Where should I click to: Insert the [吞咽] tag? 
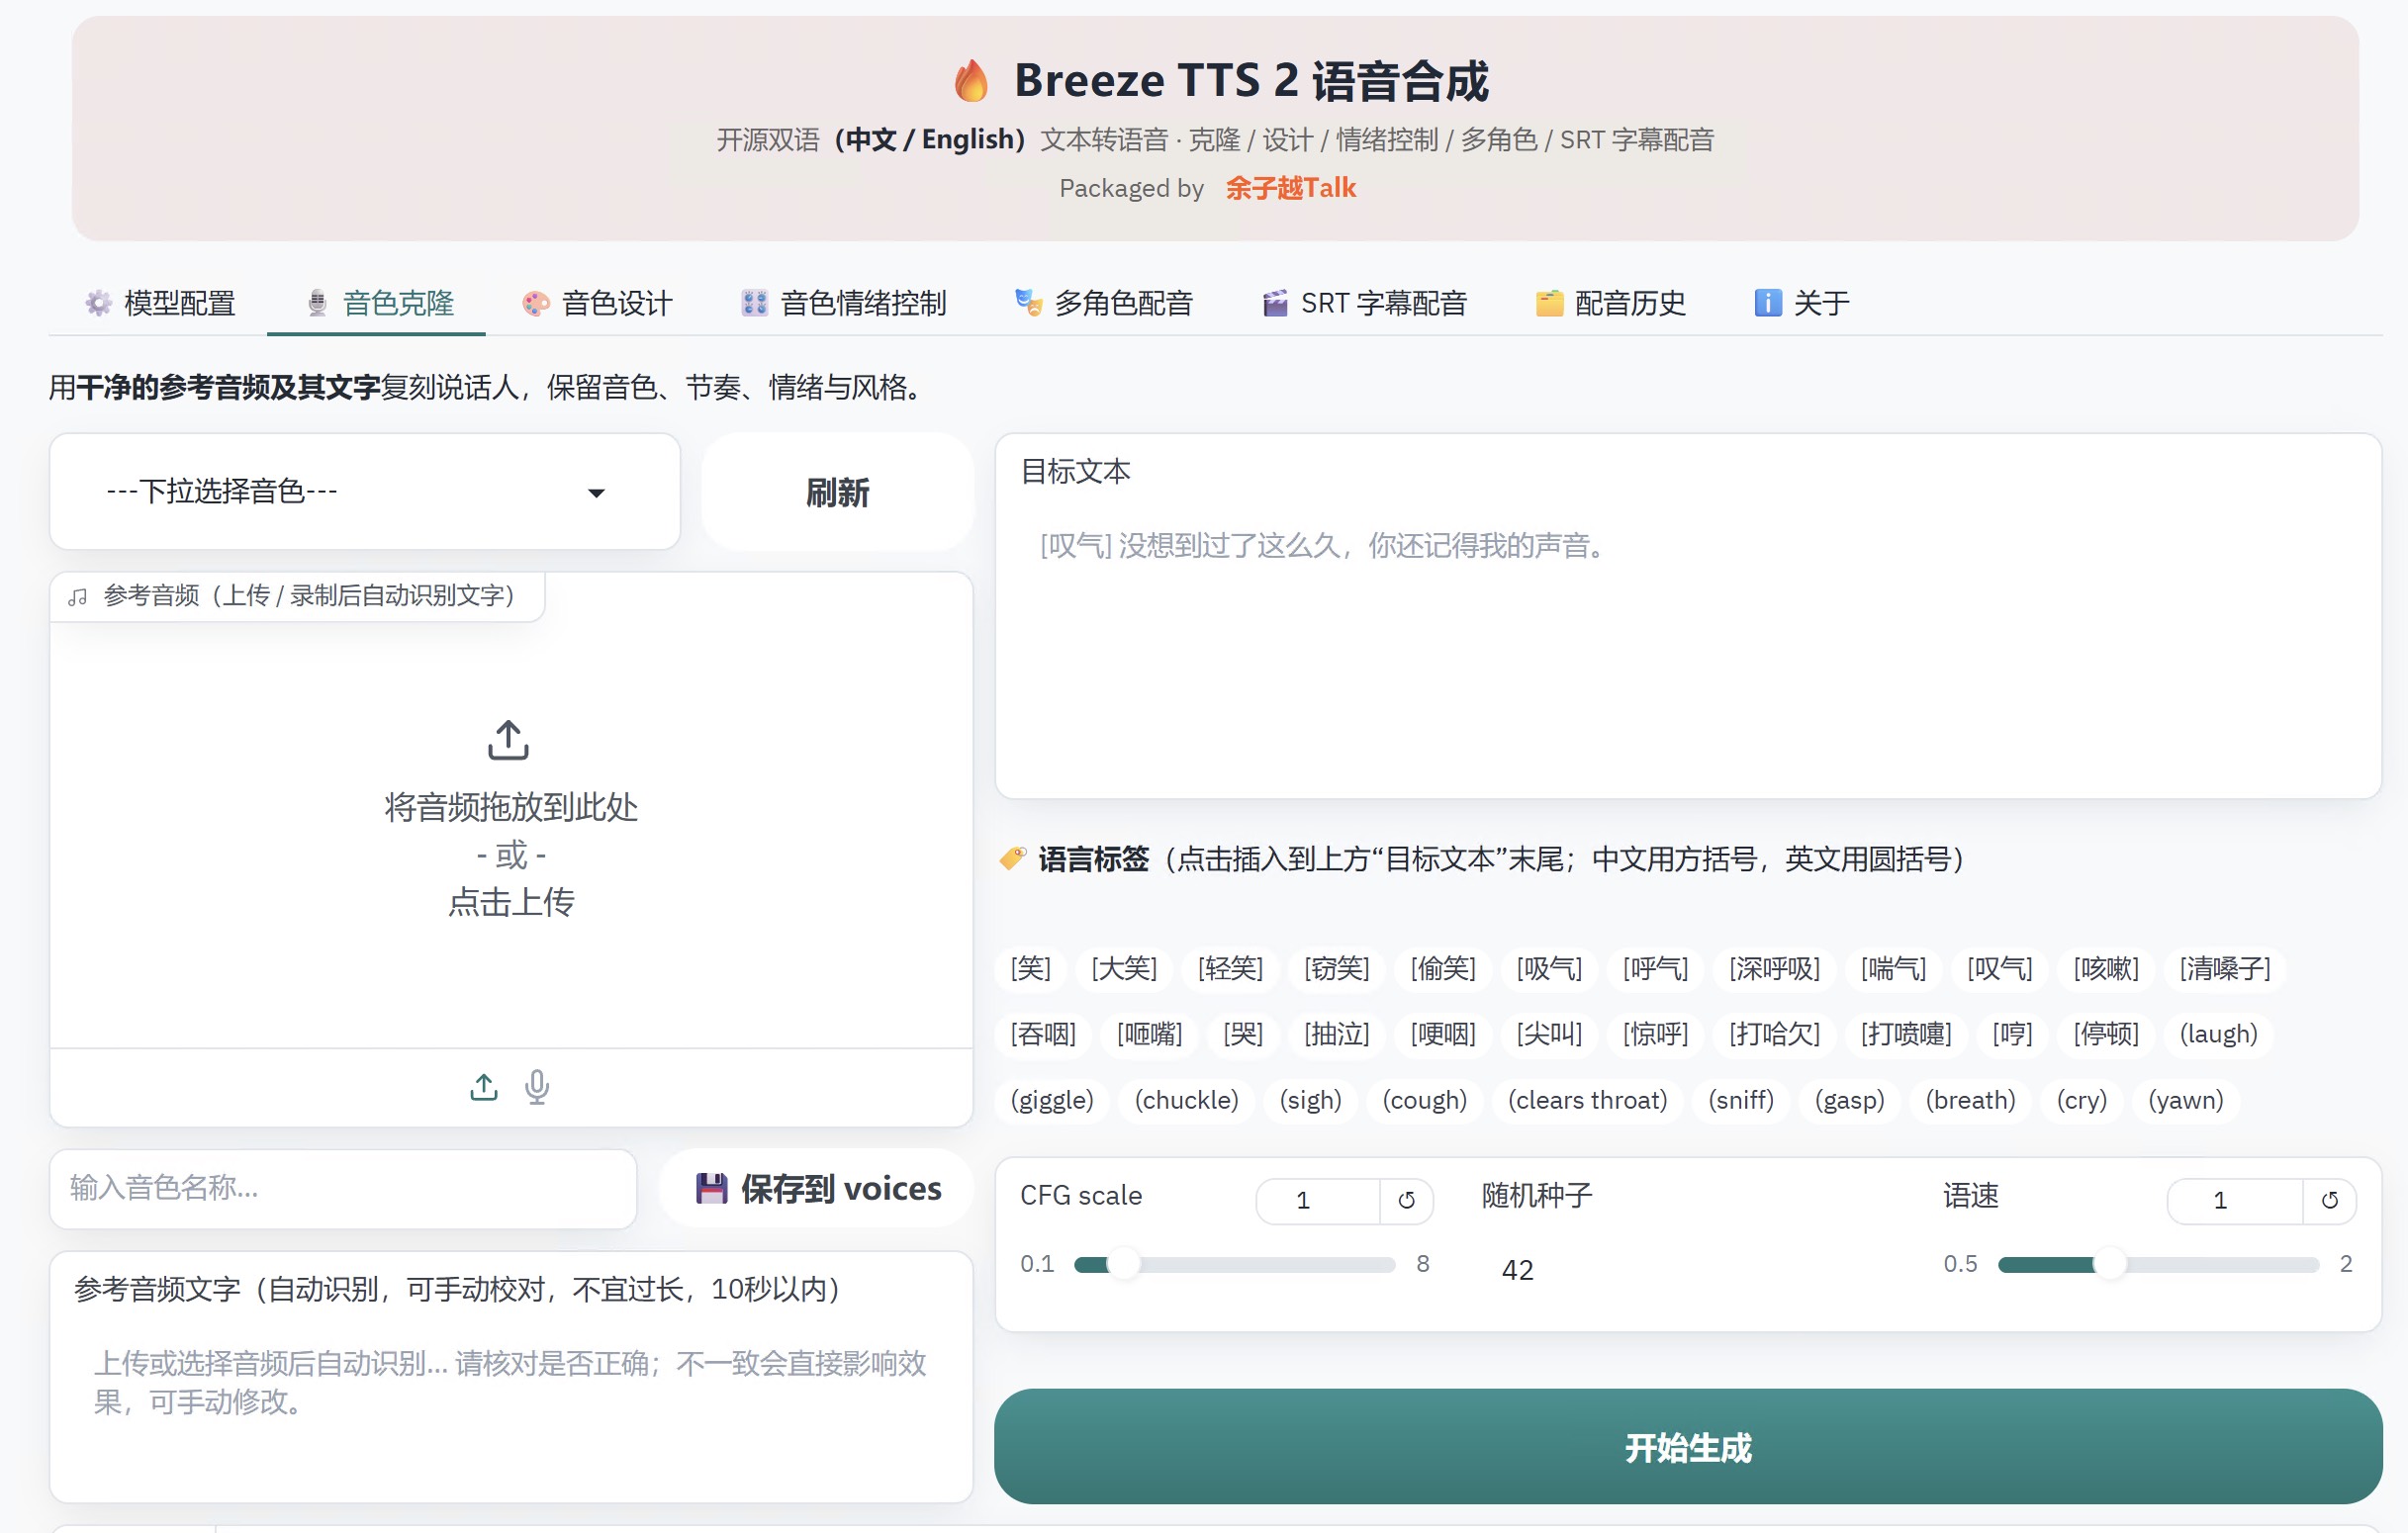pos(1043,1034)
